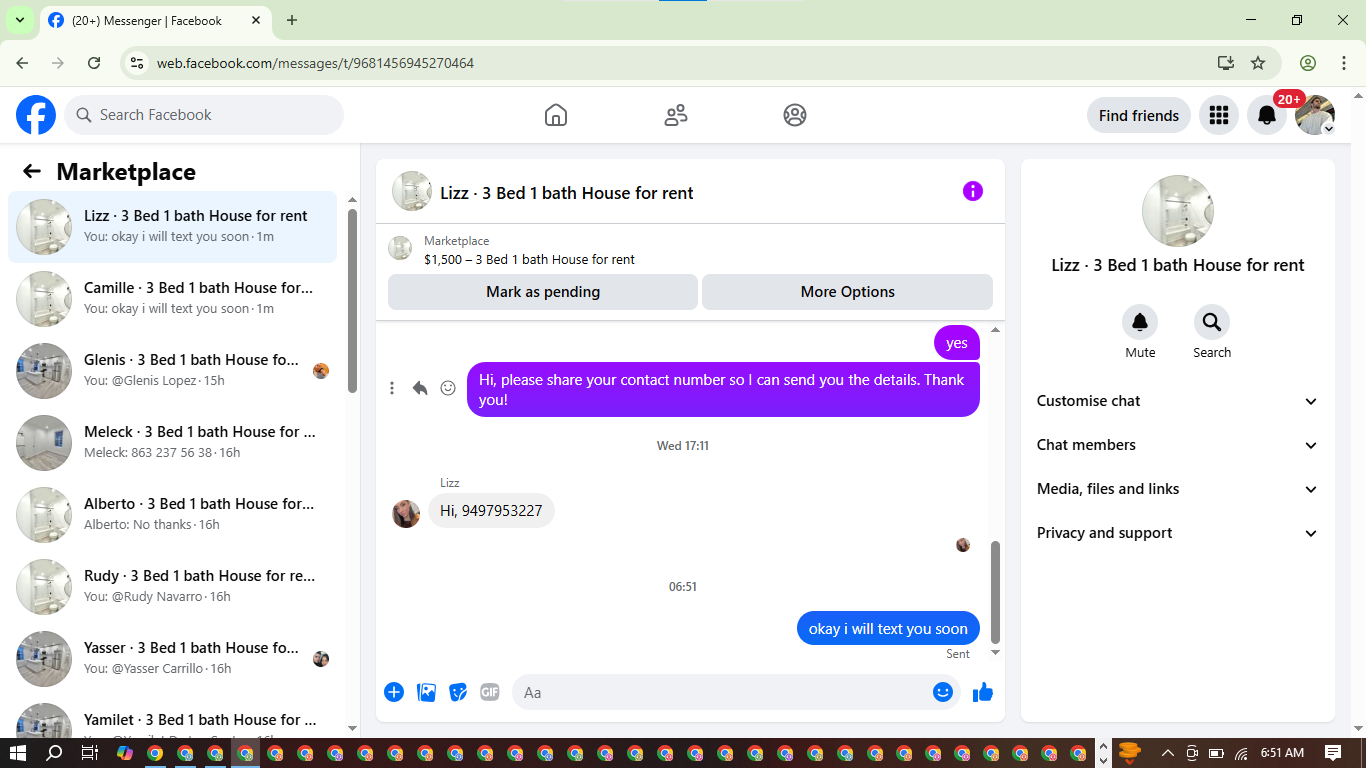
Task: Open conversation information purple icon
Action: coord(973,191)
